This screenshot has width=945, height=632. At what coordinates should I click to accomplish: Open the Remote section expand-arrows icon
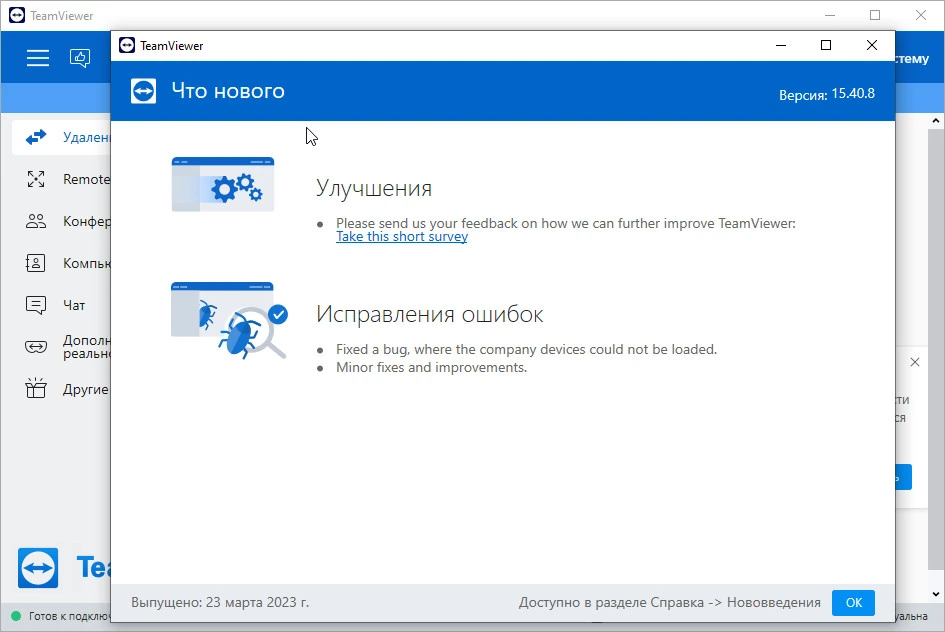36,179
